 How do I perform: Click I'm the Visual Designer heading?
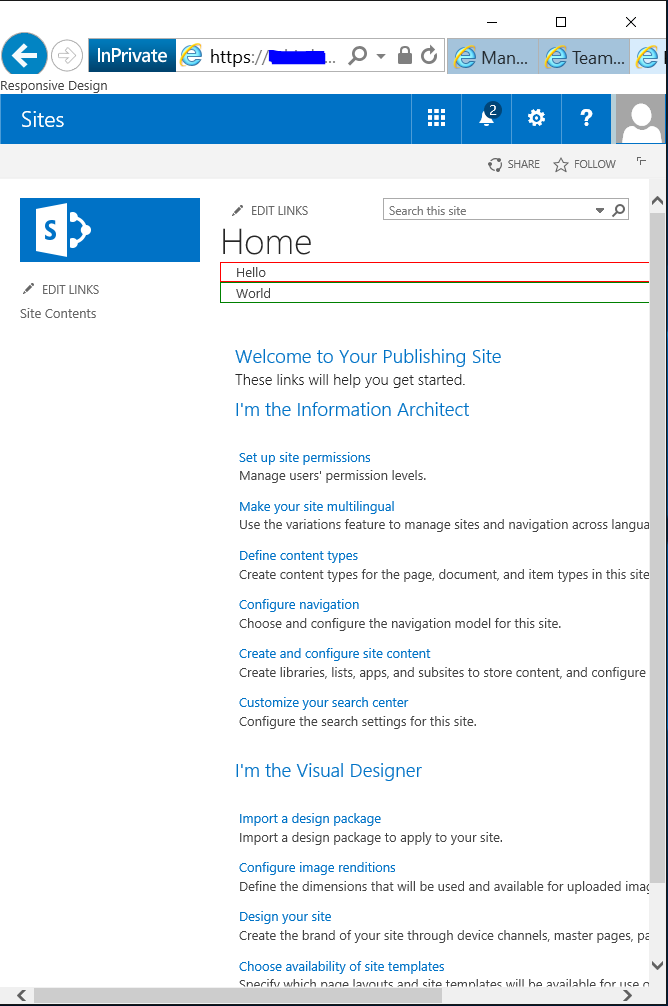coord(329,771)
